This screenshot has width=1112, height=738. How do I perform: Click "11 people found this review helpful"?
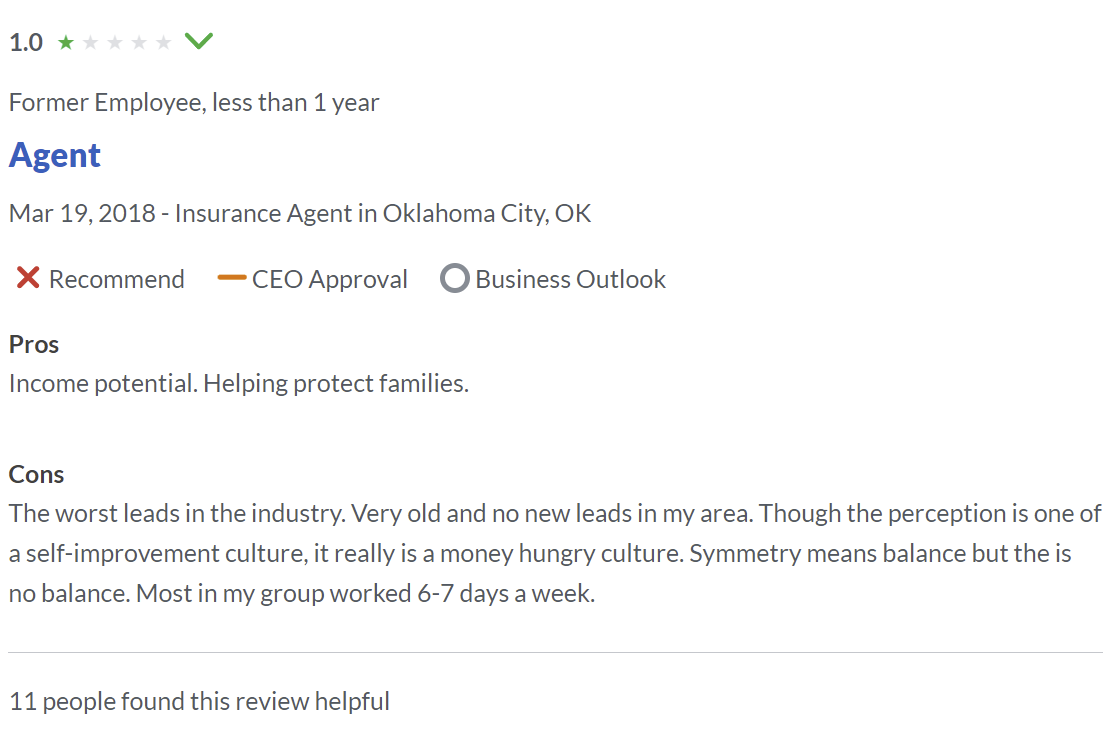point(199,701)
